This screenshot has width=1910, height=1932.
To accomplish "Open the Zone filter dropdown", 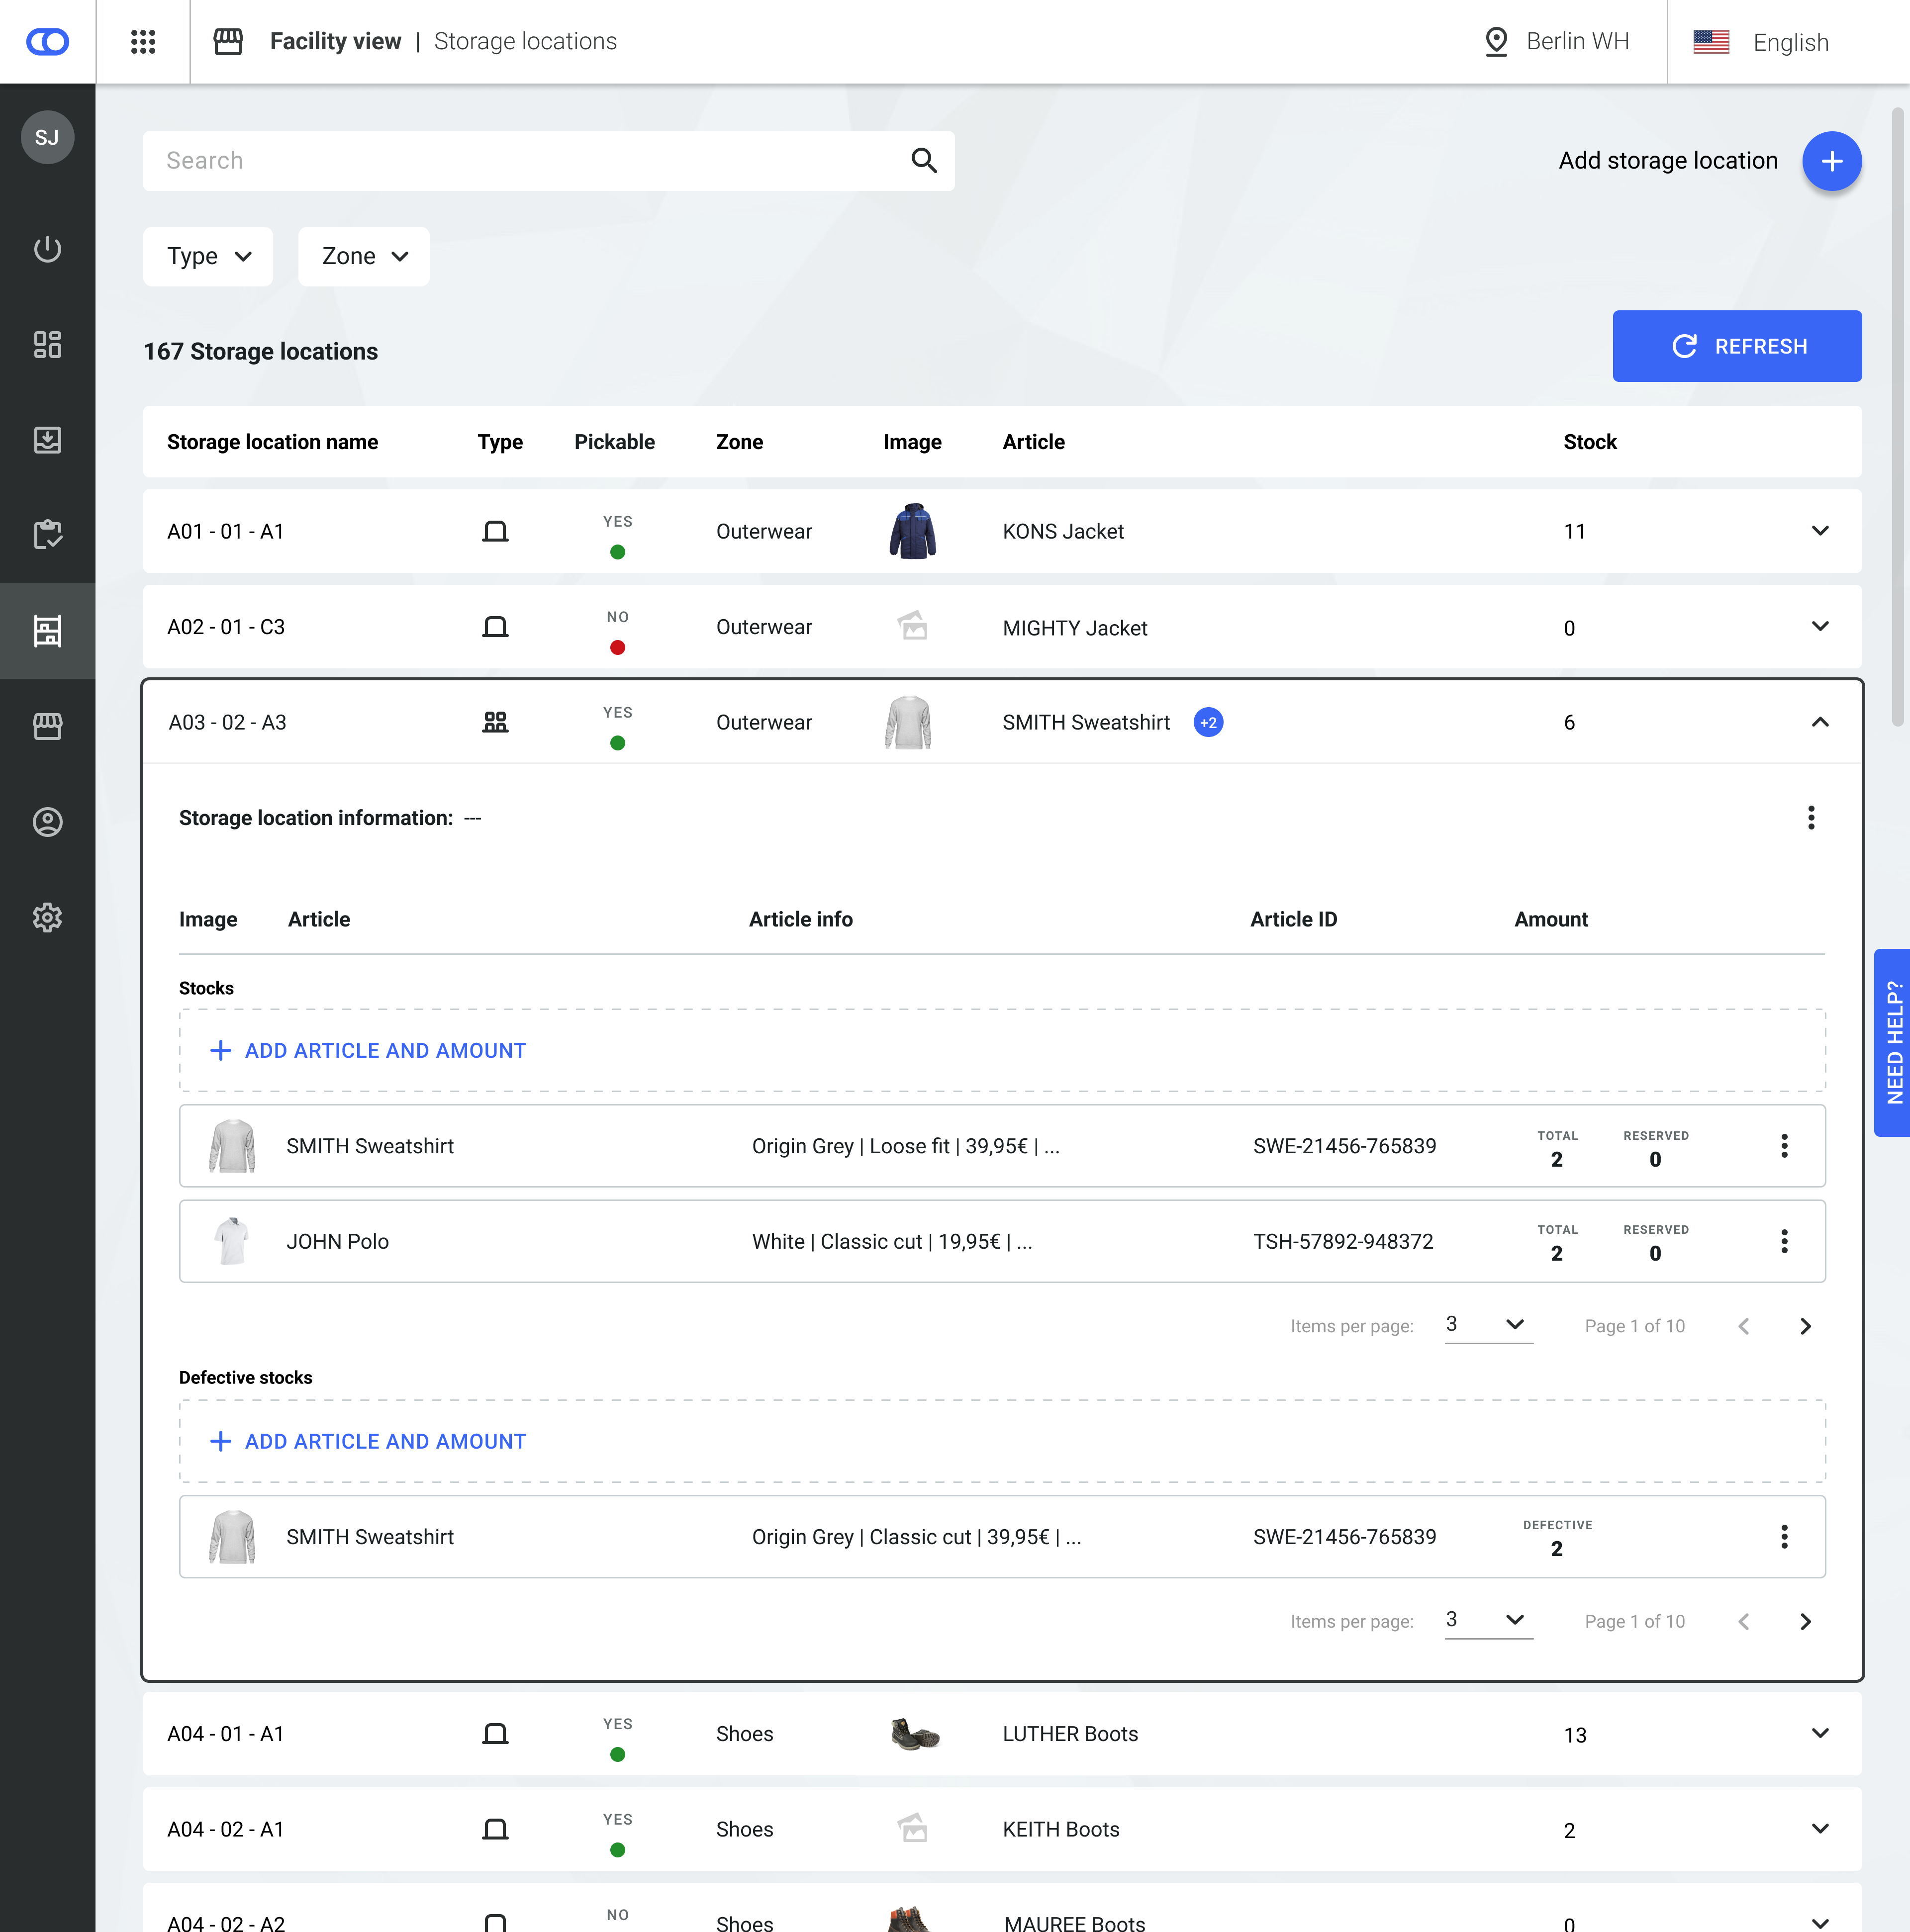I will click(363, 256).
